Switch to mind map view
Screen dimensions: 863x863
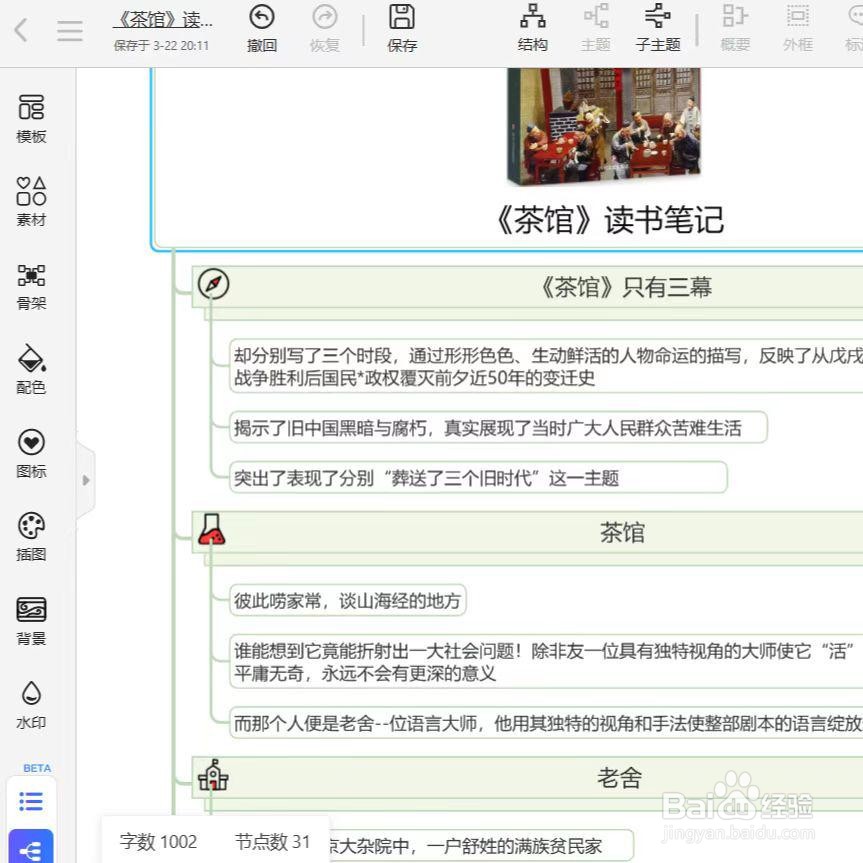[x=31, y=848]
